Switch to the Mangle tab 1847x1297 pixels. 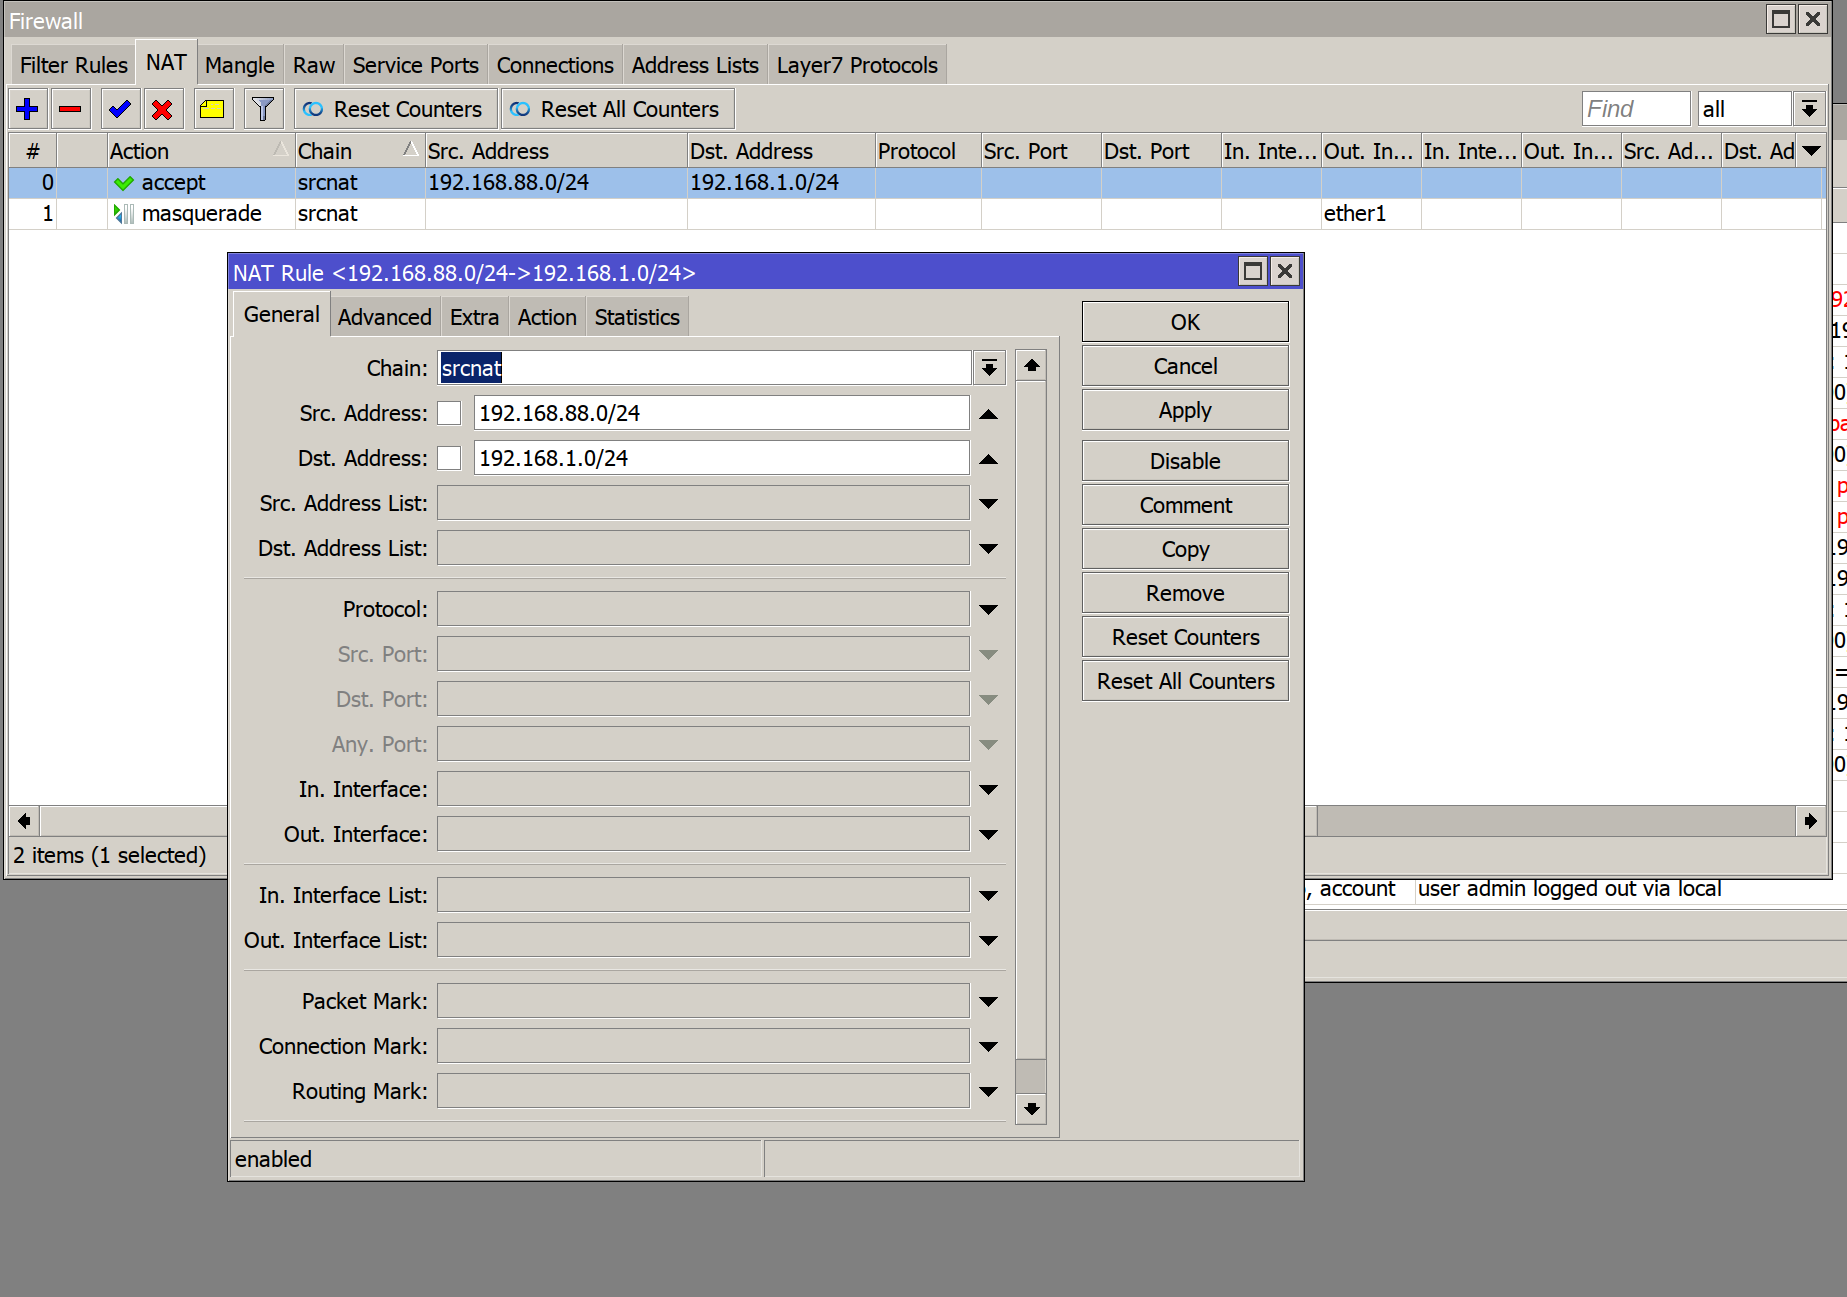coord(239,64)
